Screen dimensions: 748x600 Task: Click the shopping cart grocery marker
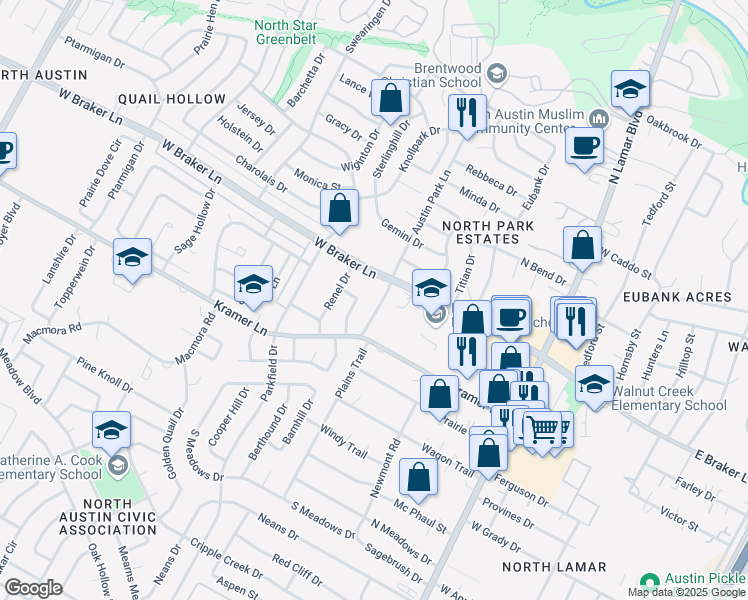[542, 432]
